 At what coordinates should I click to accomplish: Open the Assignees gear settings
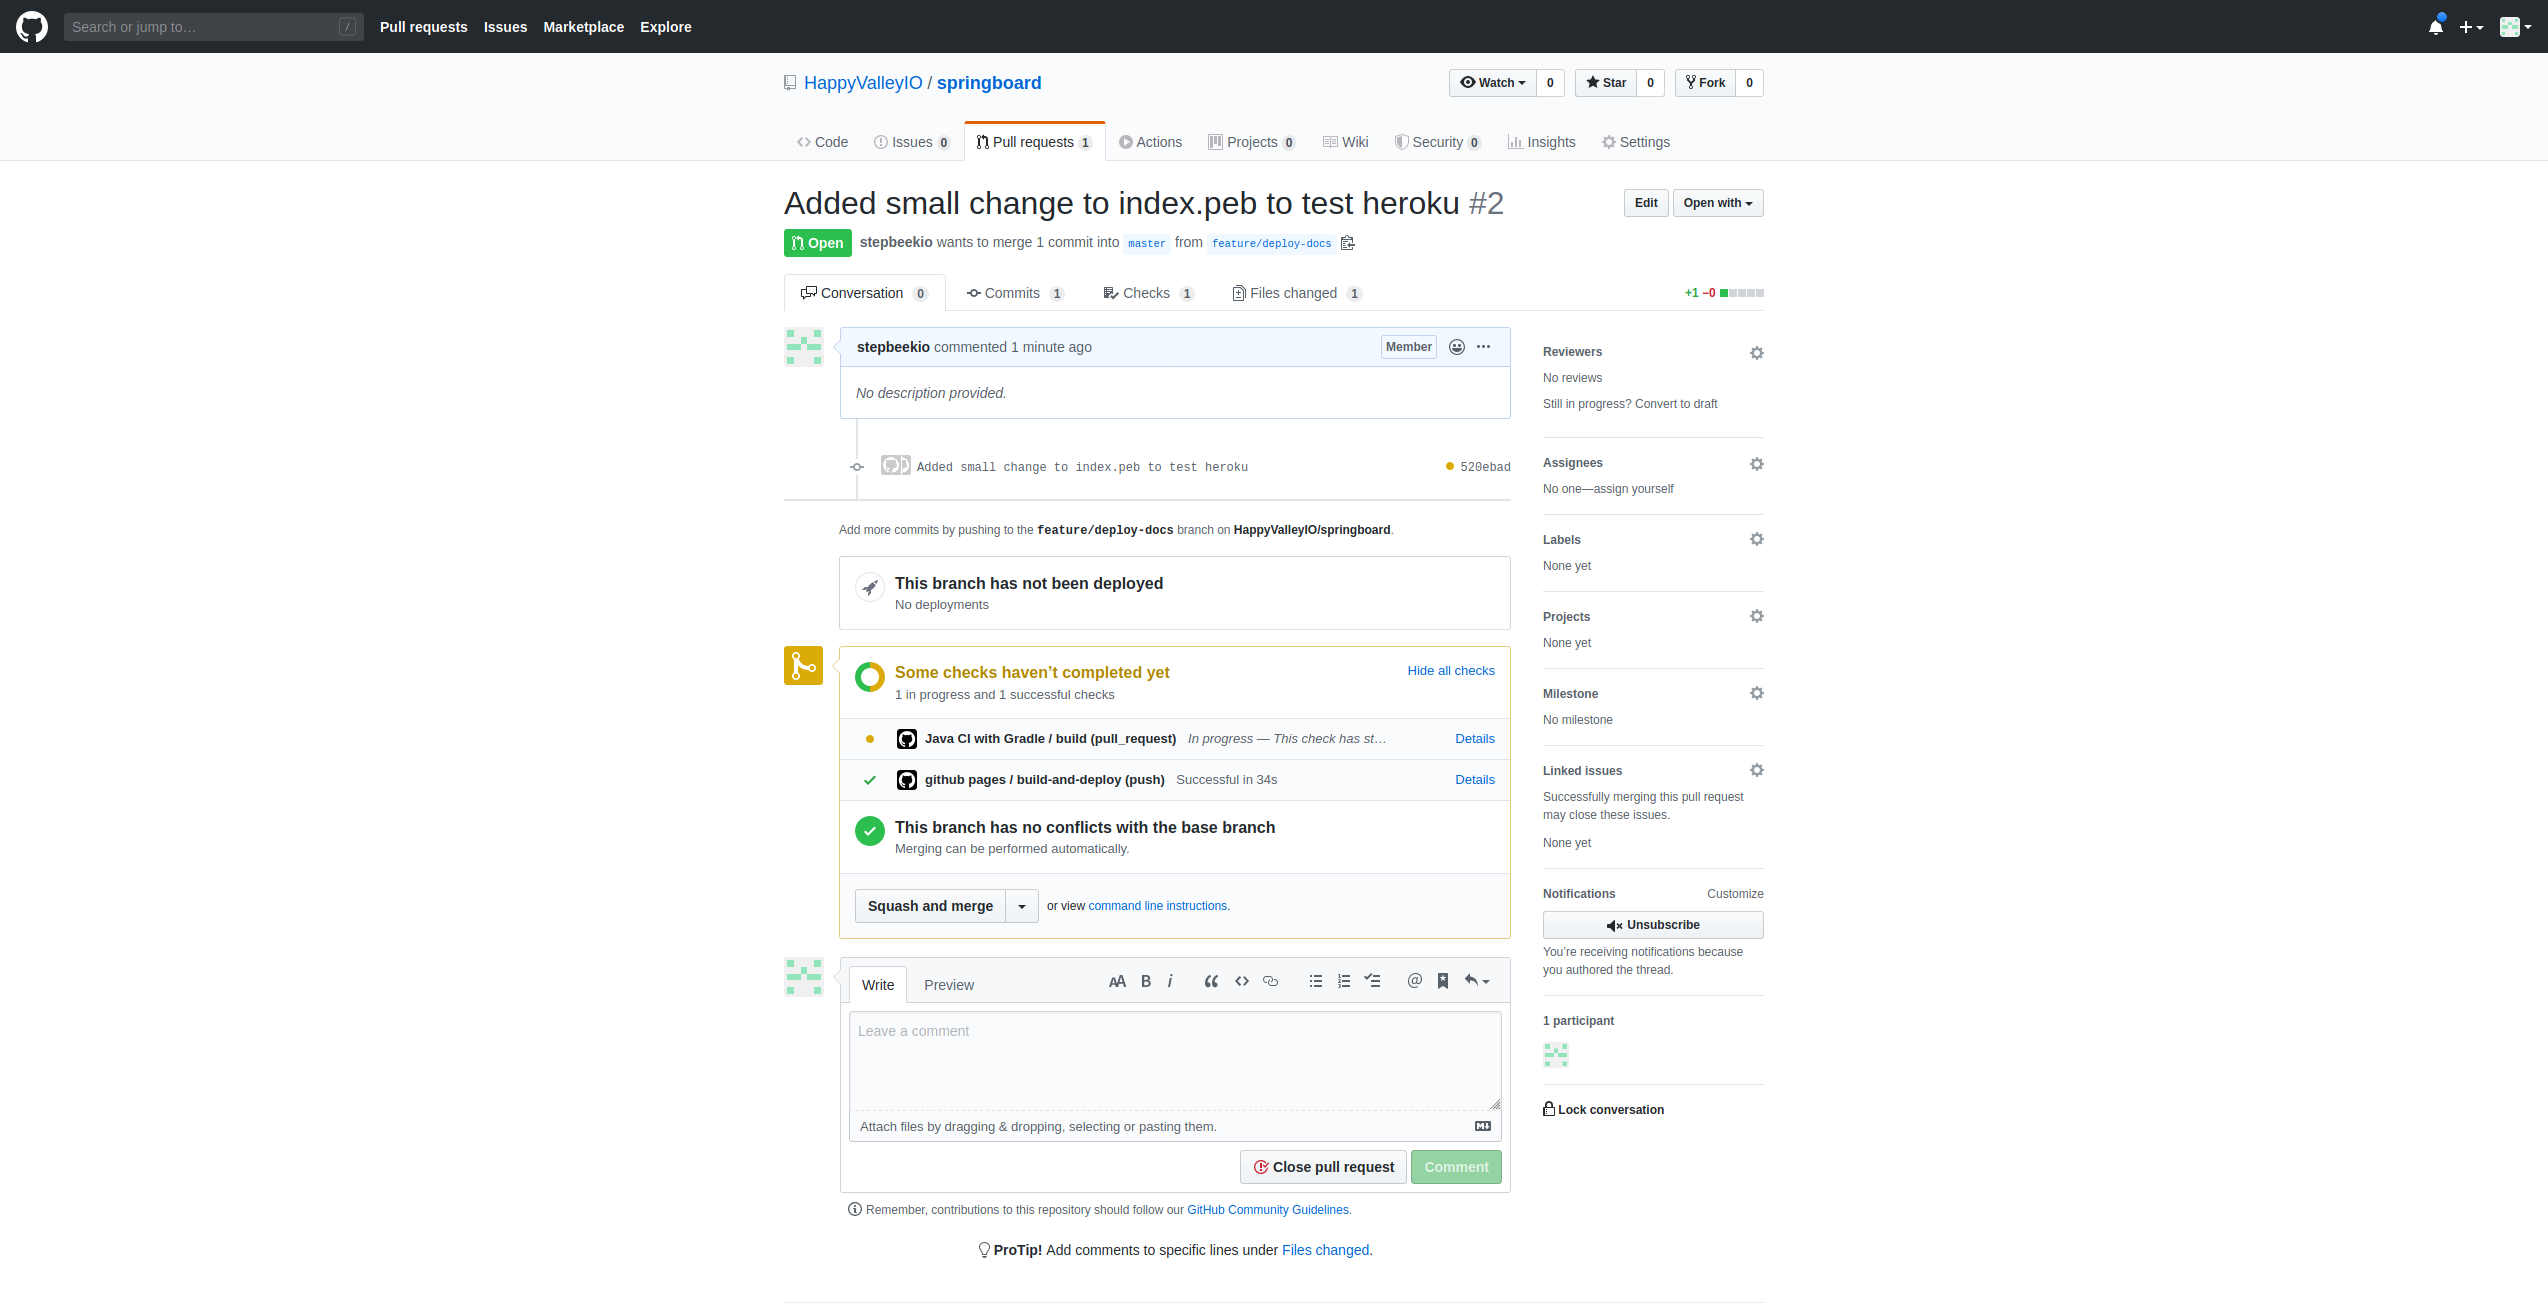(1757, 464)
